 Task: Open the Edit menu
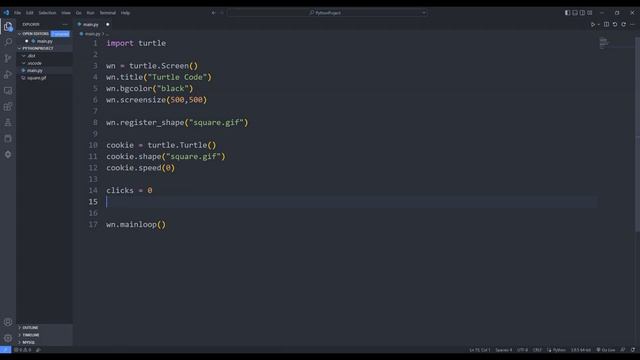[30, 13]
